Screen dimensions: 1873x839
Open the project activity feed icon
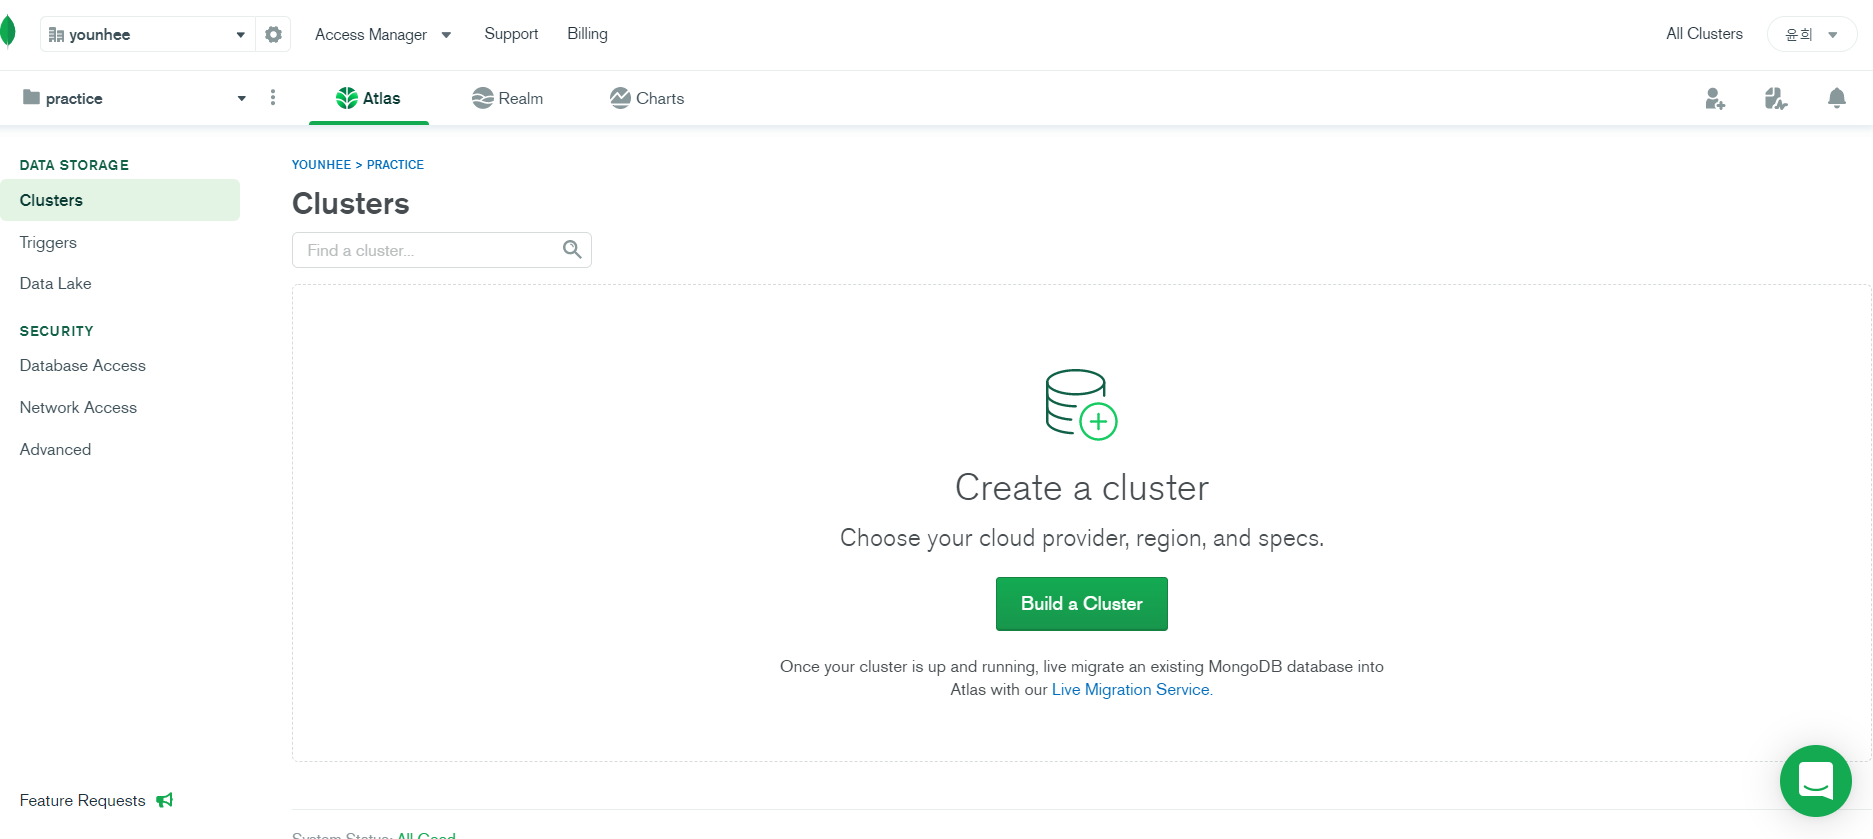(1776, 98)
